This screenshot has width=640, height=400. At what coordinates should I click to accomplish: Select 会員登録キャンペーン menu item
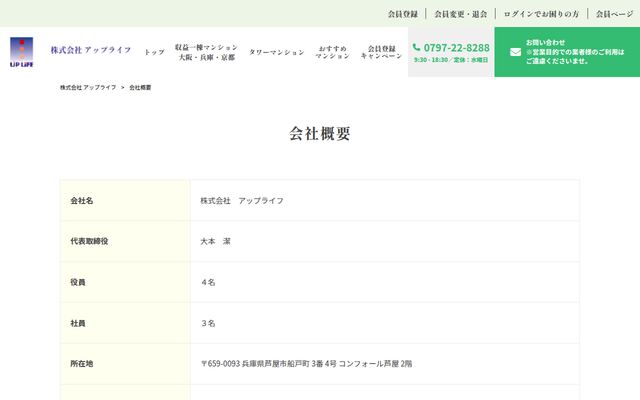click(x=381, y=52)
